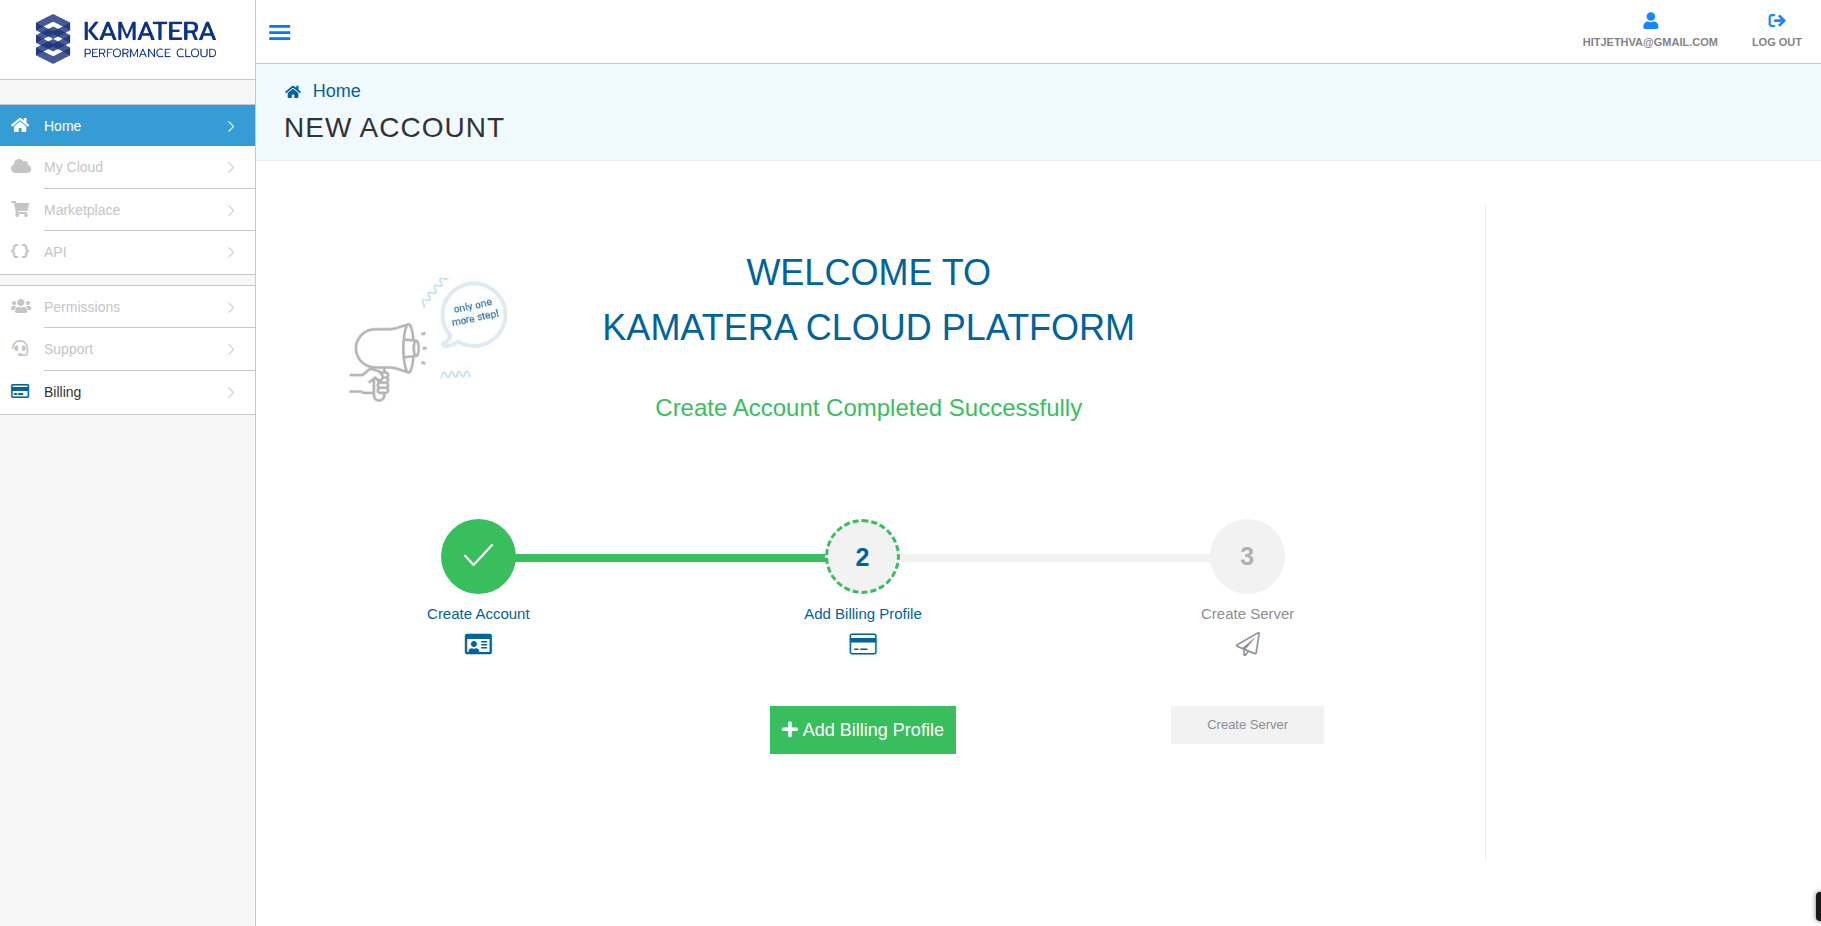Screen dimensions: 1821x926
Task: Click the Home breadcrumb link
Action: [336, 91]
